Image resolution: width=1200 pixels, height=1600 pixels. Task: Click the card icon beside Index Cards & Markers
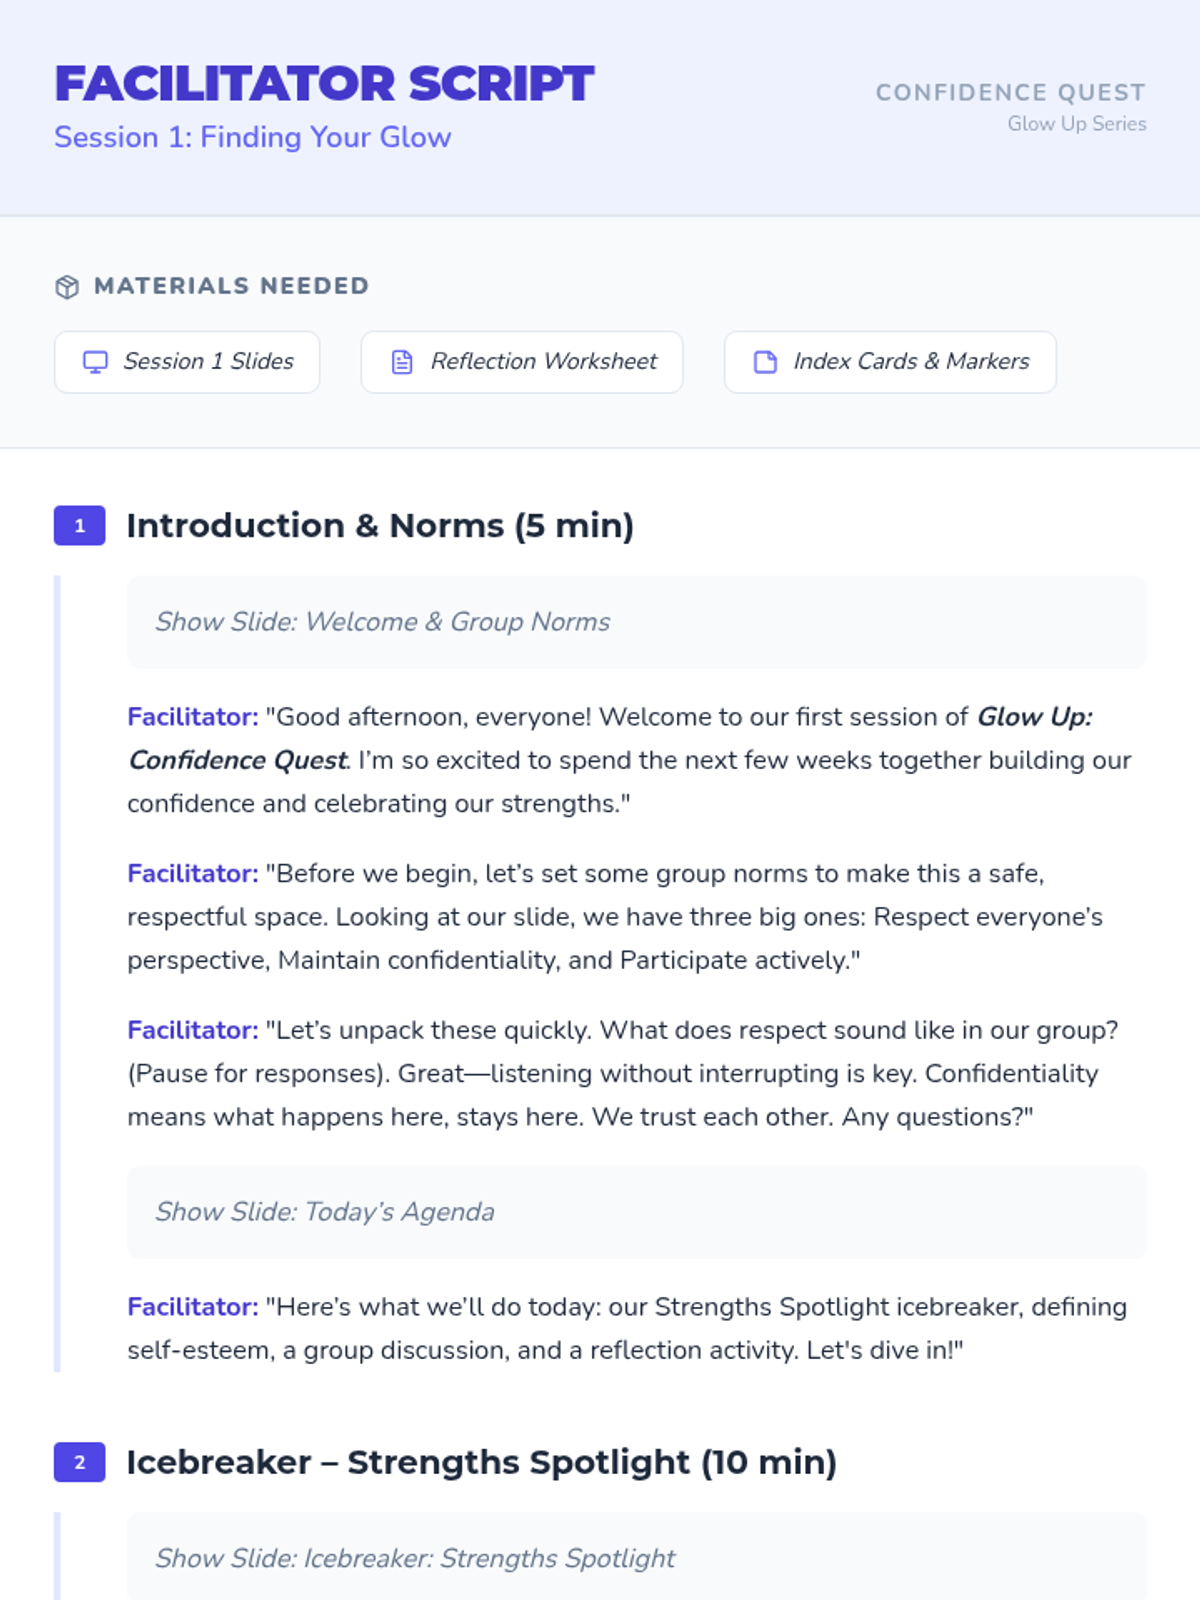tap(765, 362)
